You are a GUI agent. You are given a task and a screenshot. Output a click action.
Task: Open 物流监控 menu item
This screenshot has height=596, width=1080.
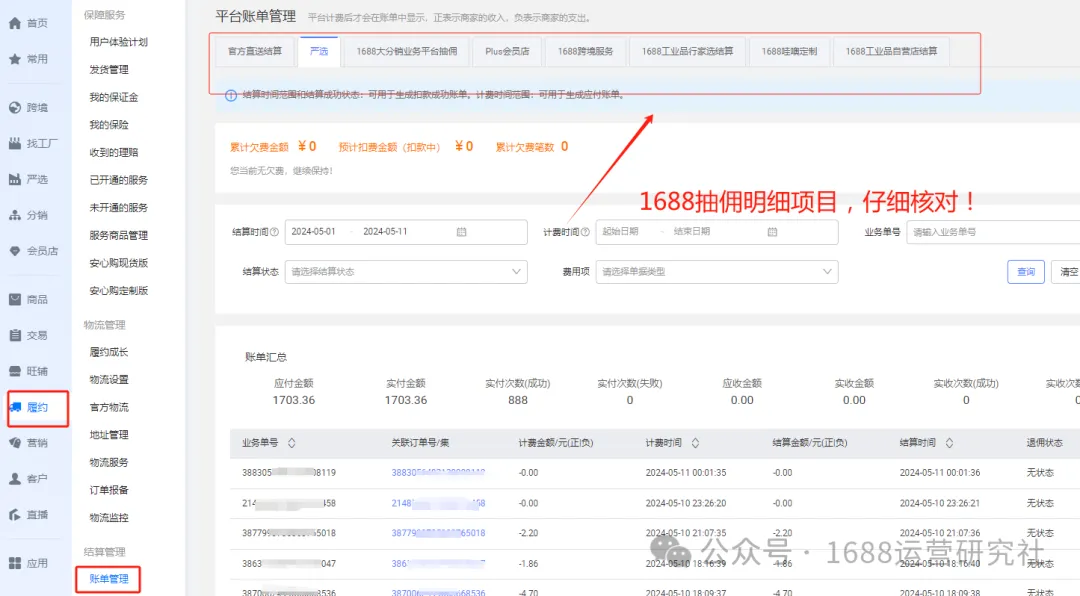coord(109,517)
